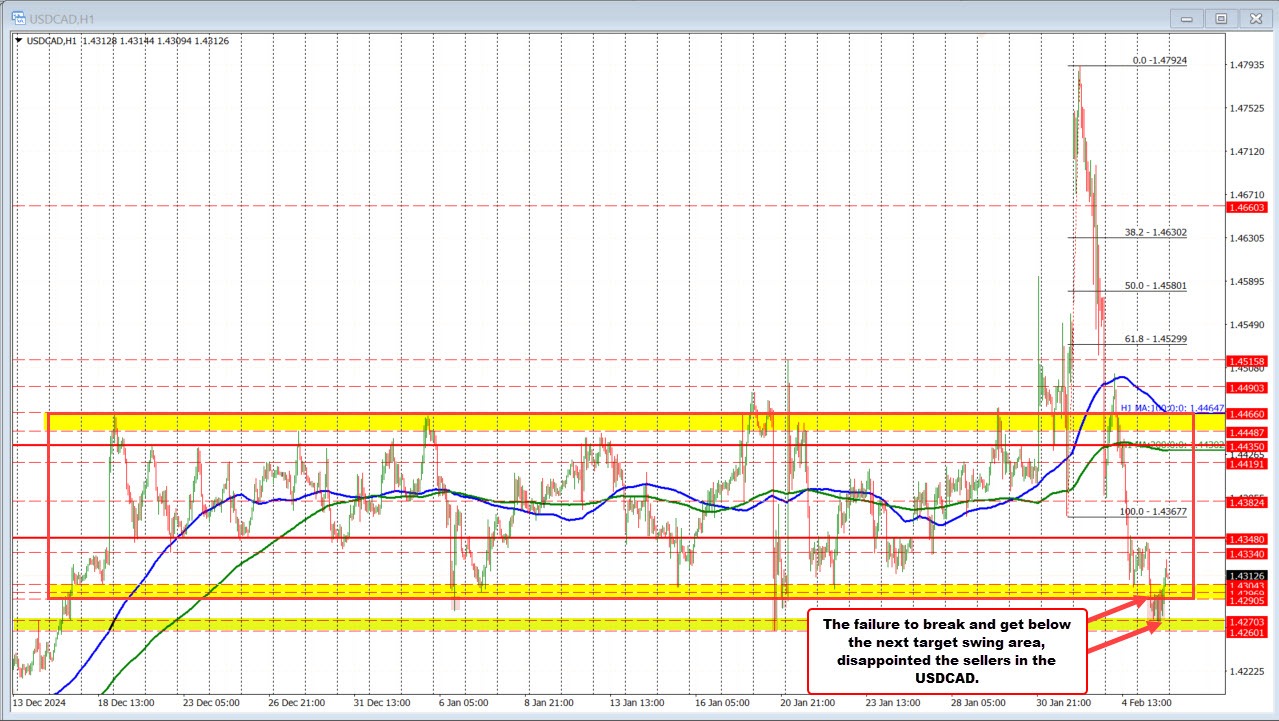Click the price axis value 1.42225
Screen dimensions: 1279x721
tap(1247, 671)
